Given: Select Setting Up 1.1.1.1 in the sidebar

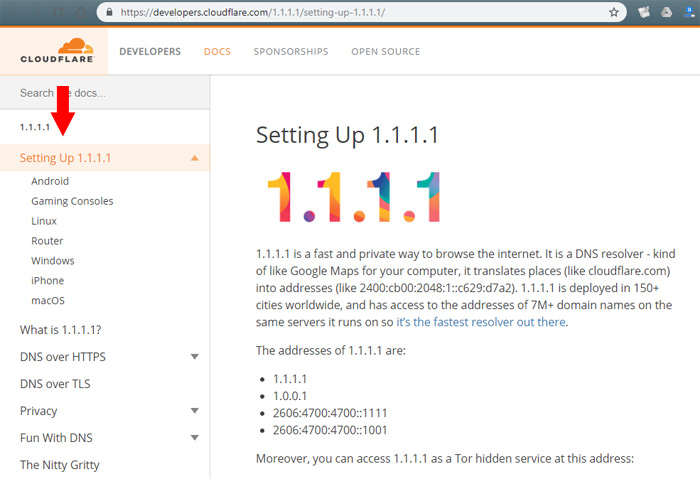Looking at the screenshot, I should click(x=65, y=158).
